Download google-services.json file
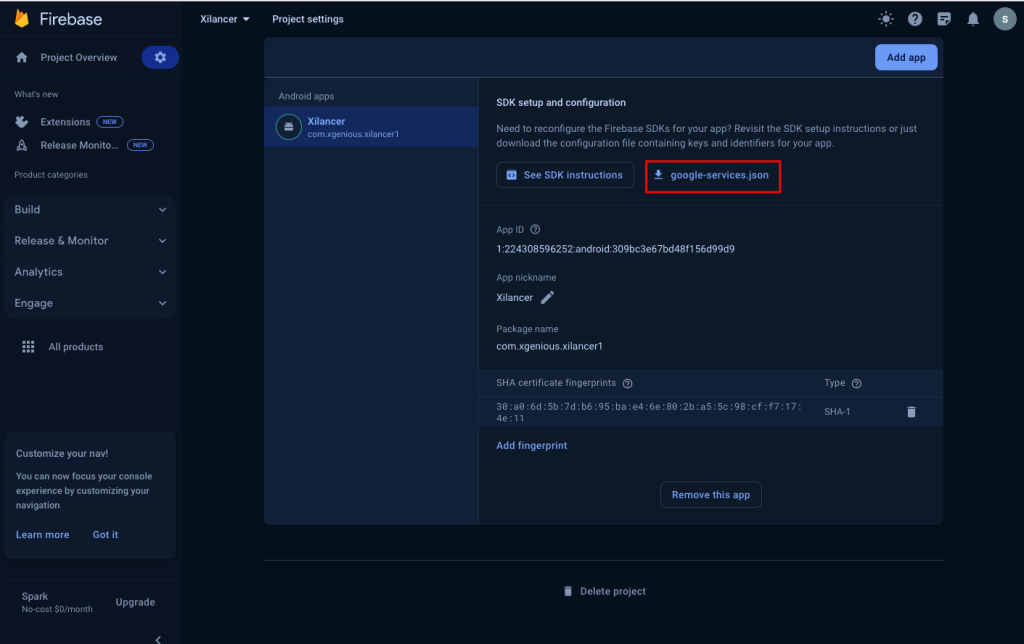Viewport: 1024px width, 644px height. click(712, 175)
